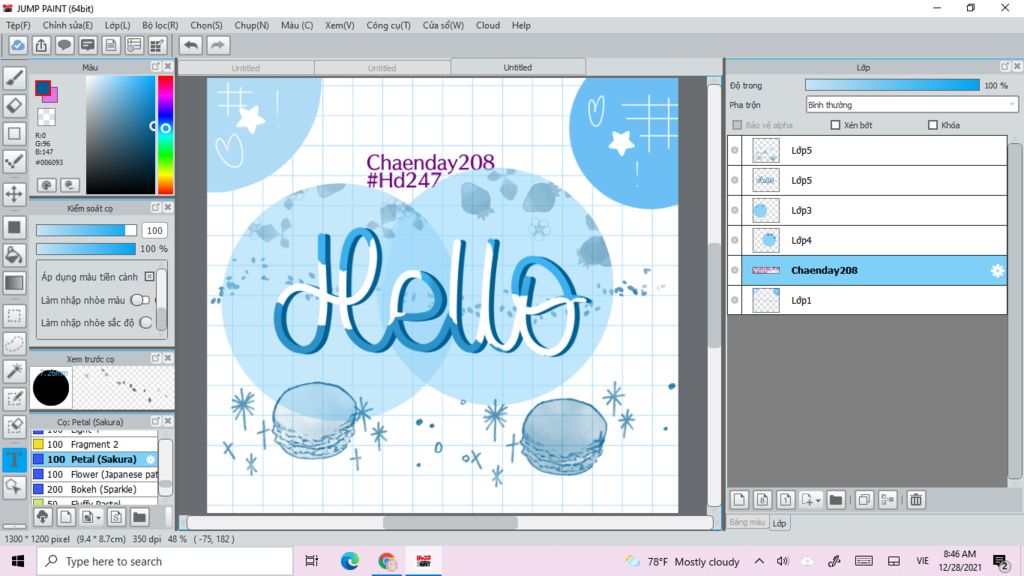The height and width of the screenshot is (576, 1024).
Task: Select the Bokeh (Sparkle) brush
Action: [x=95, y=489]
